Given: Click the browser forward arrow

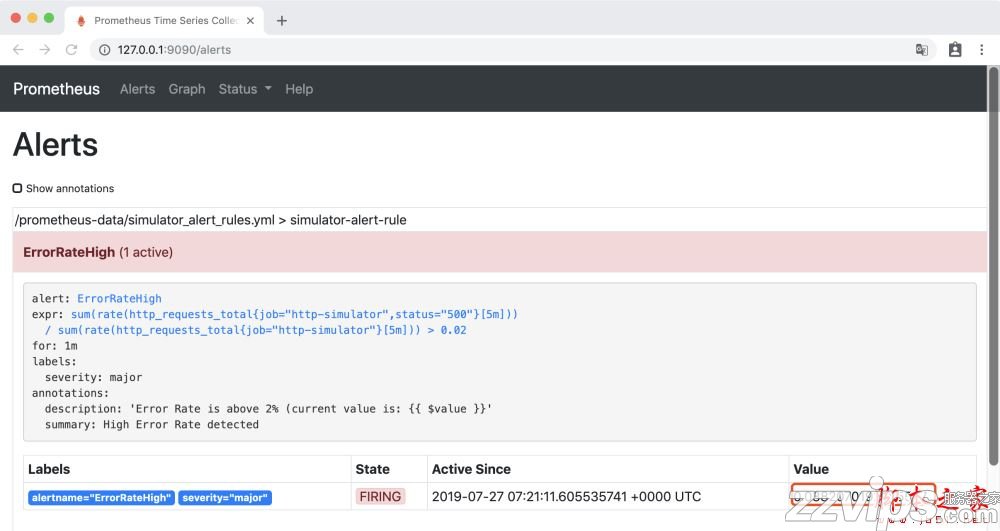Looking at the screenshot, I should point(44,49).
